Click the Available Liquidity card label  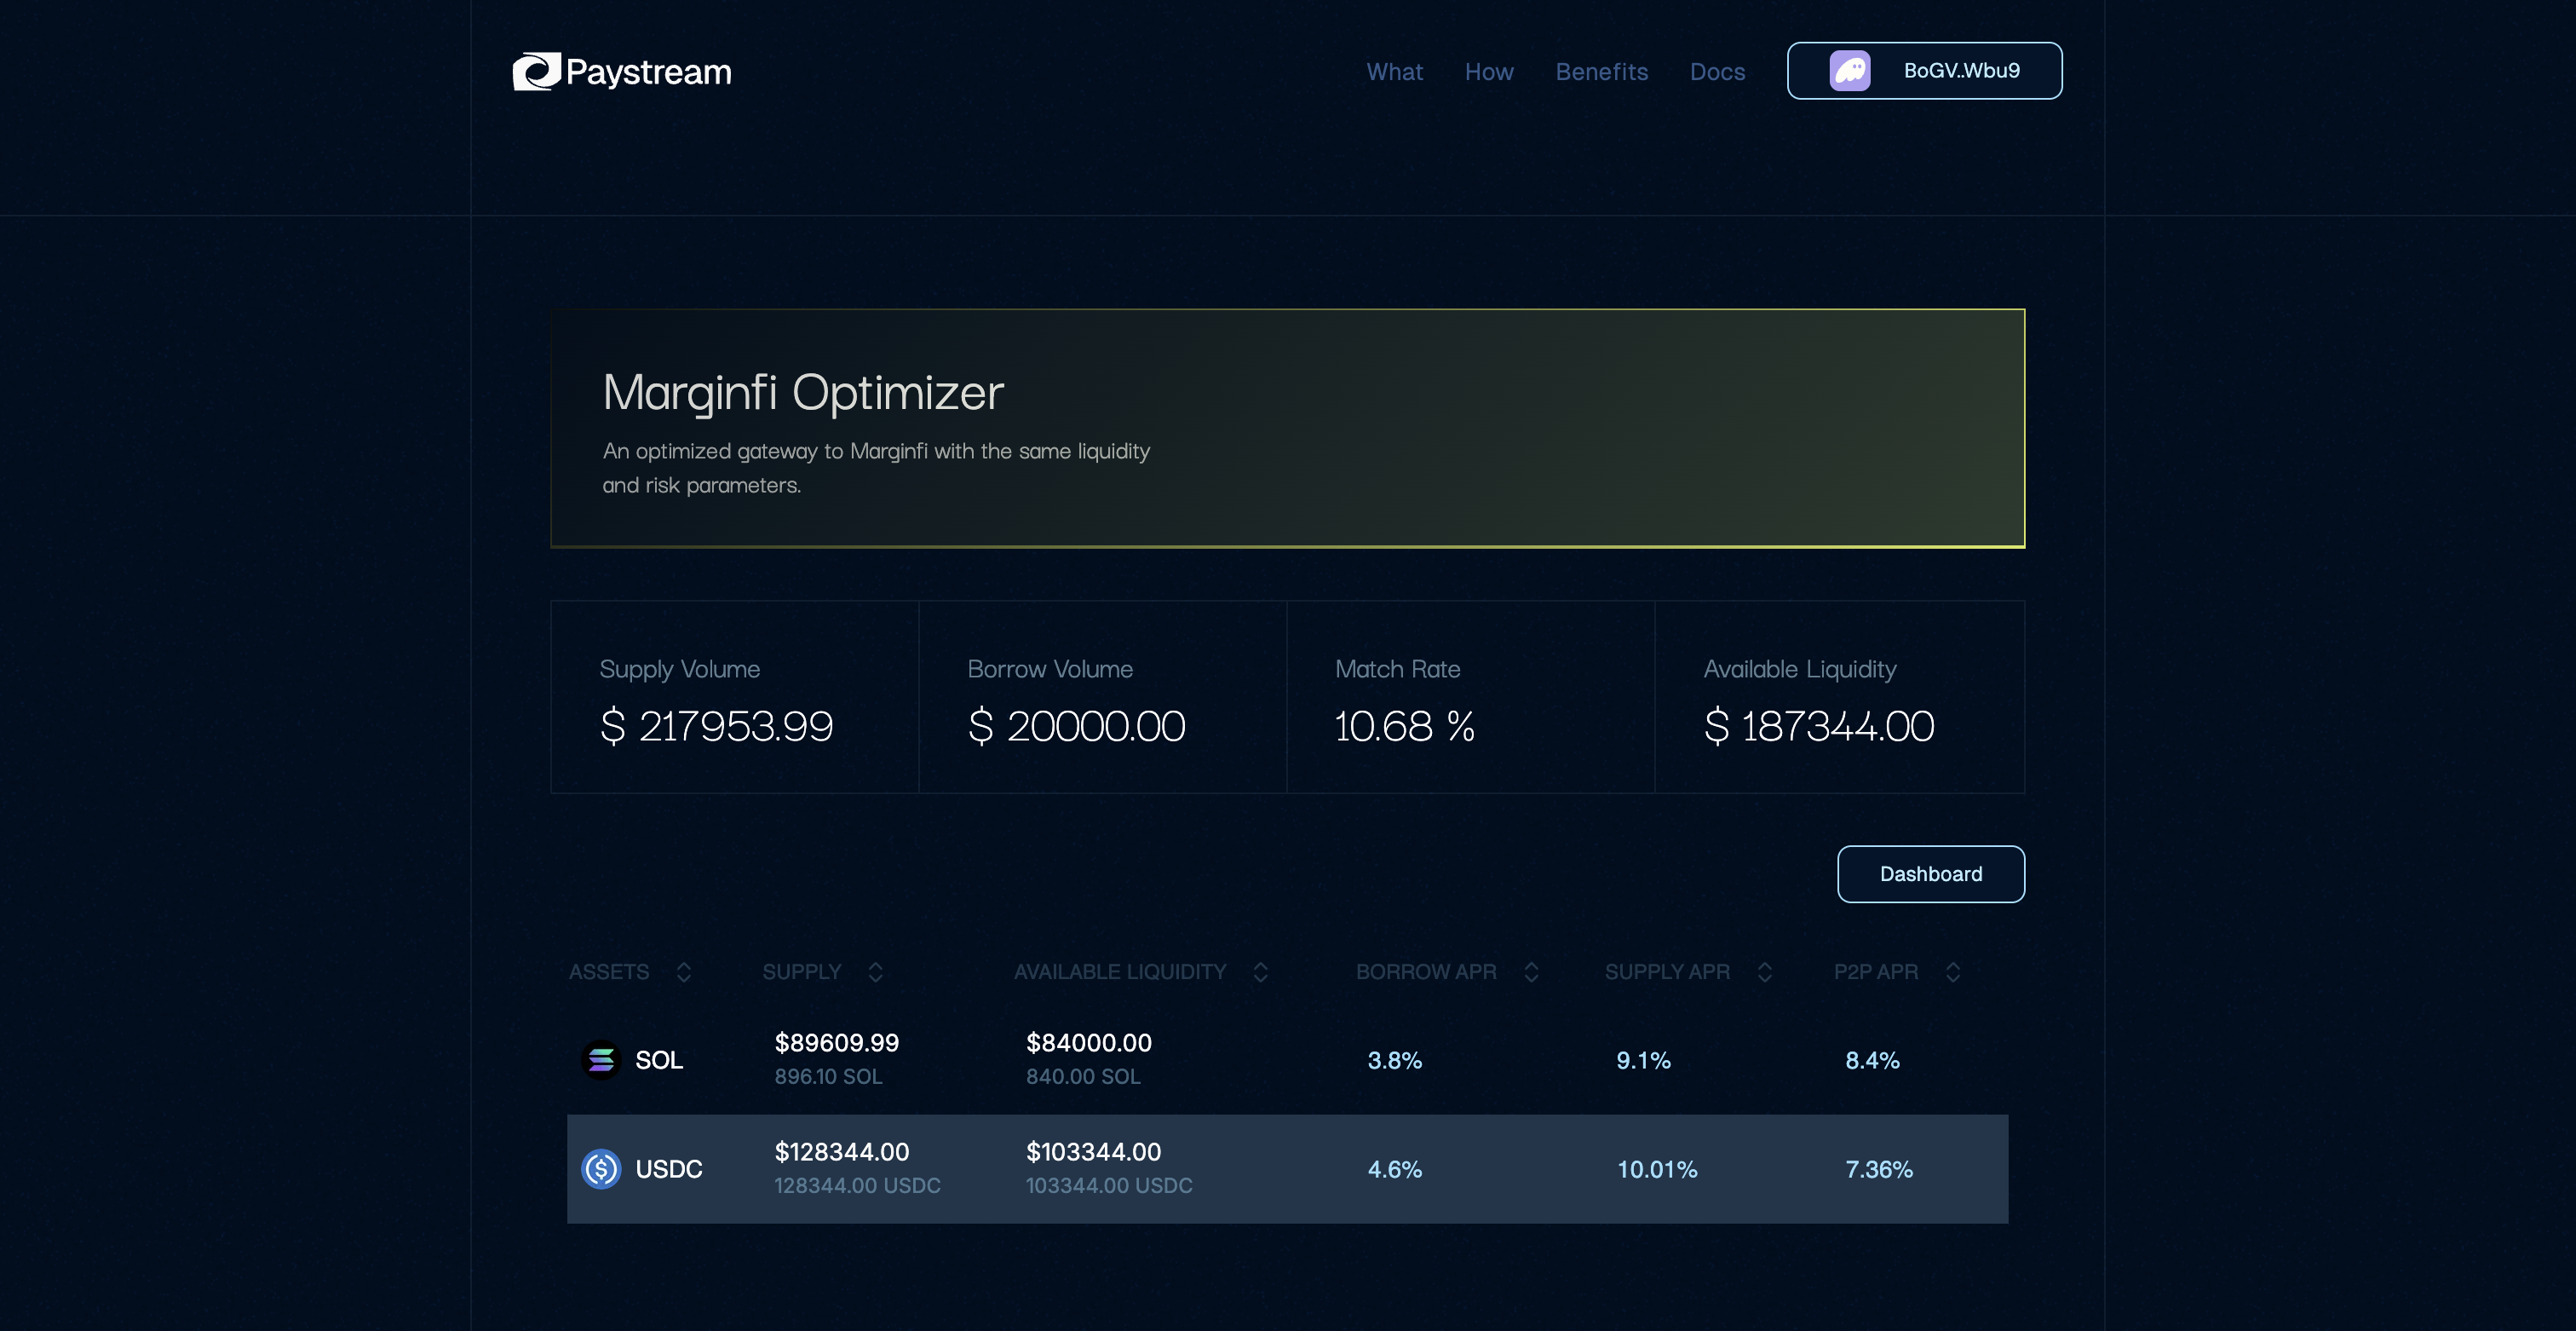[x=1799, y=669]
